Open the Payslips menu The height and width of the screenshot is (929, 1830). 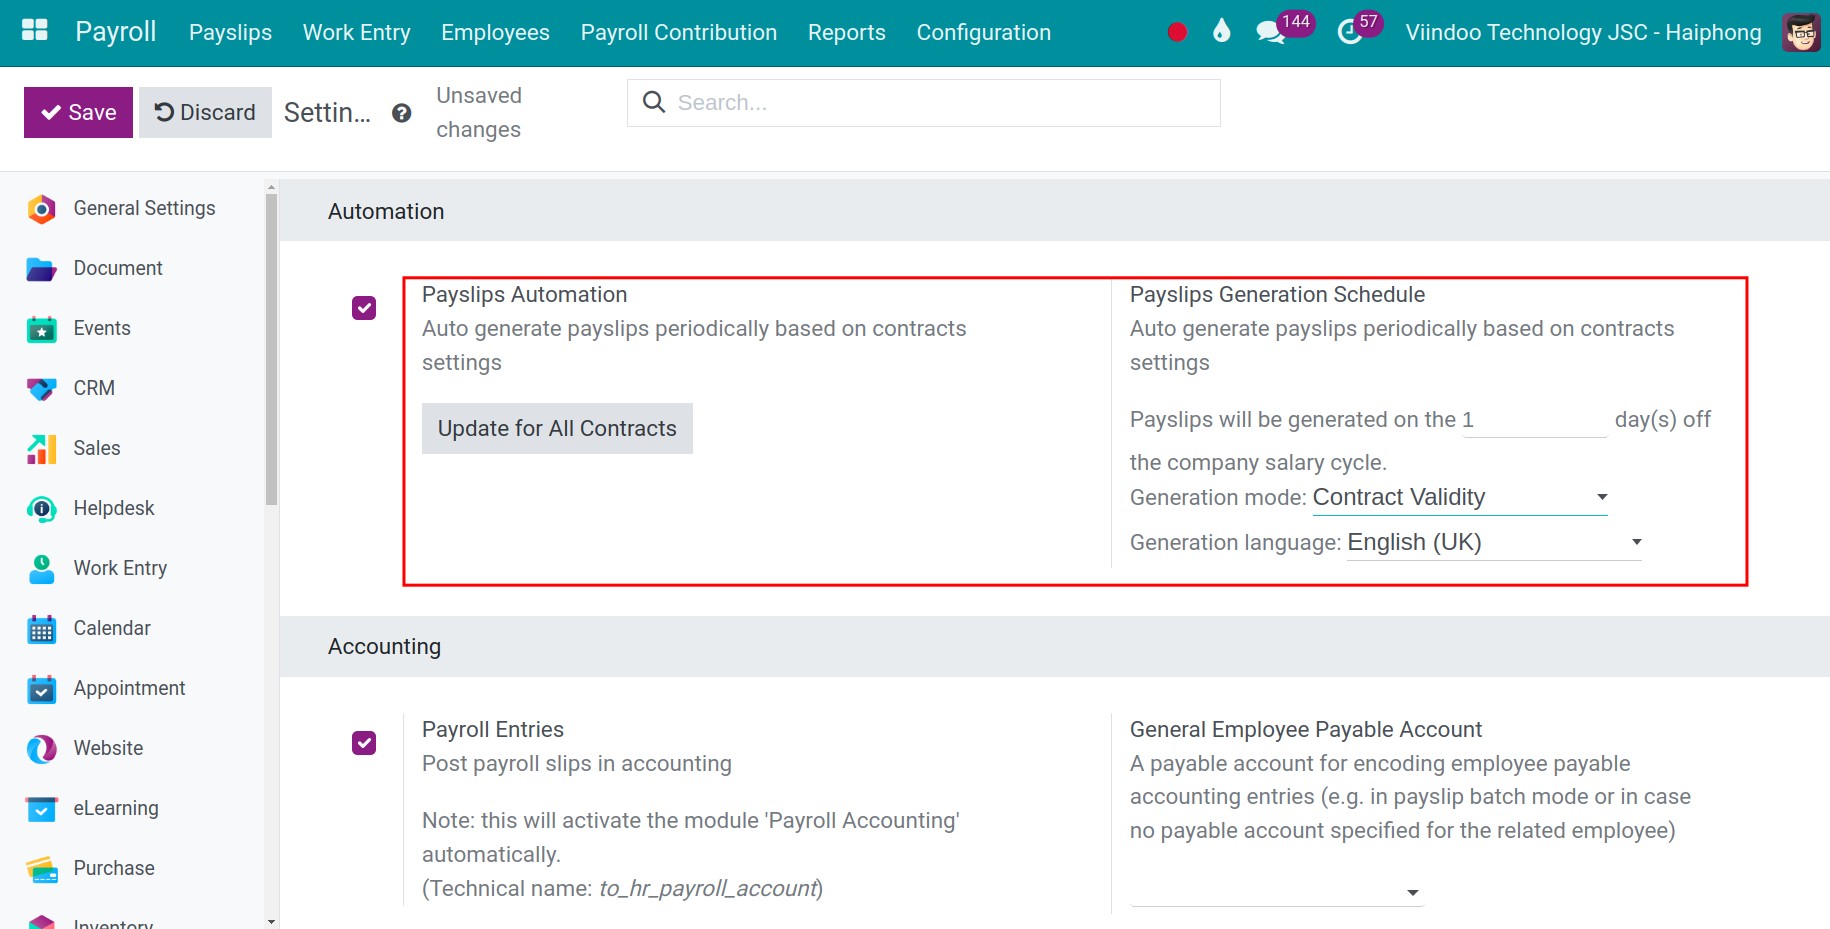click(x=230, y=32)
